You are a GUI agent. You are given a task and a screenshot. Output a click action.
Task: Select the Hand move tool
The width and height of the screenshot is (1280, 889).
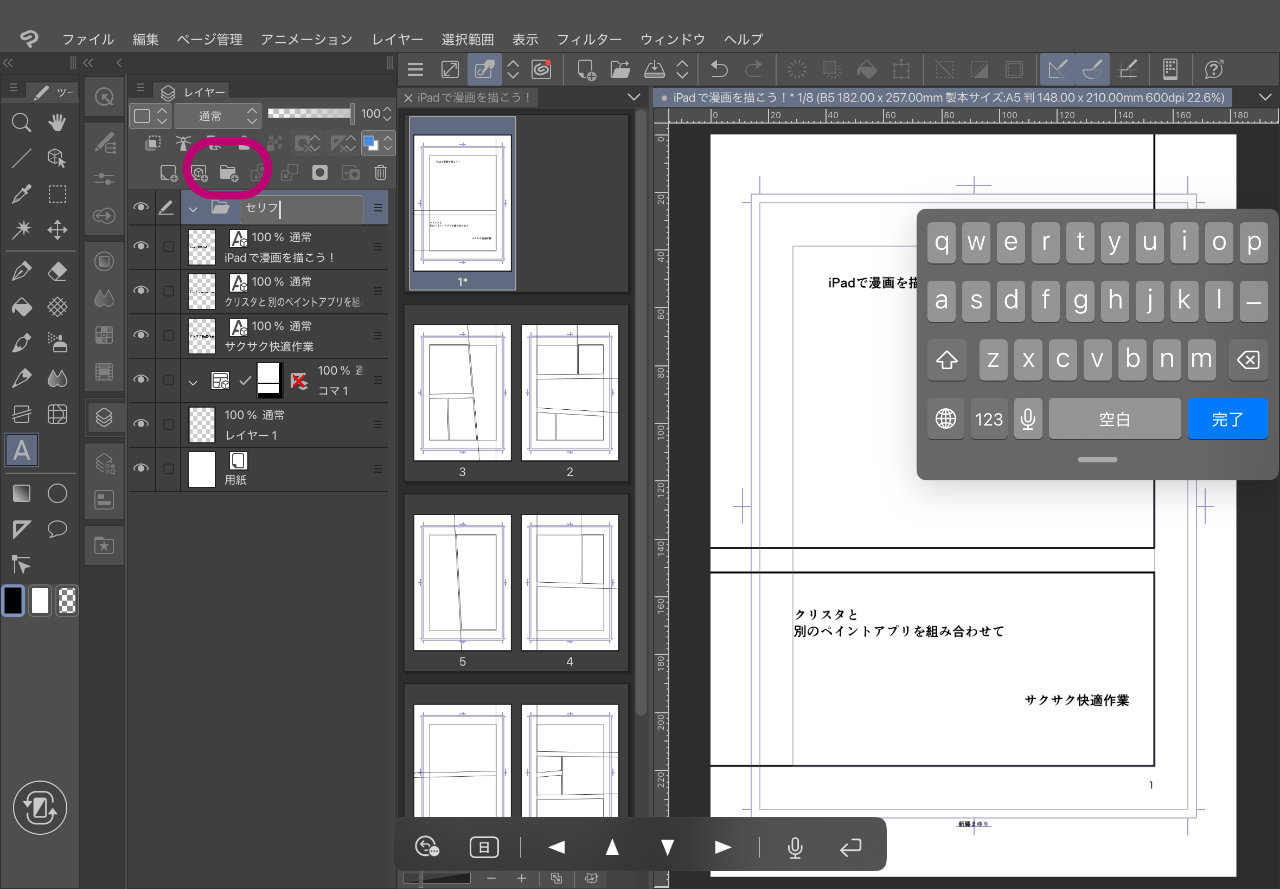(58, 122)
